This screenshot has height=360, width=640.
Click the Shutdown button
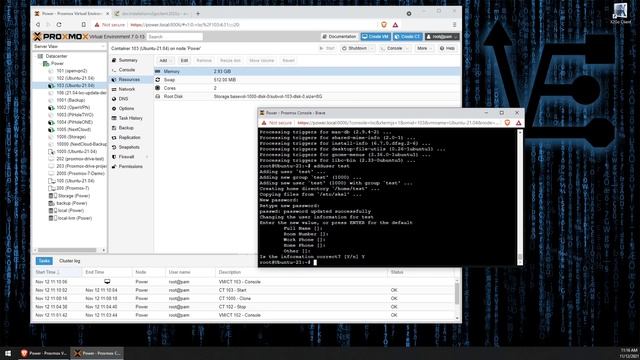354,49
